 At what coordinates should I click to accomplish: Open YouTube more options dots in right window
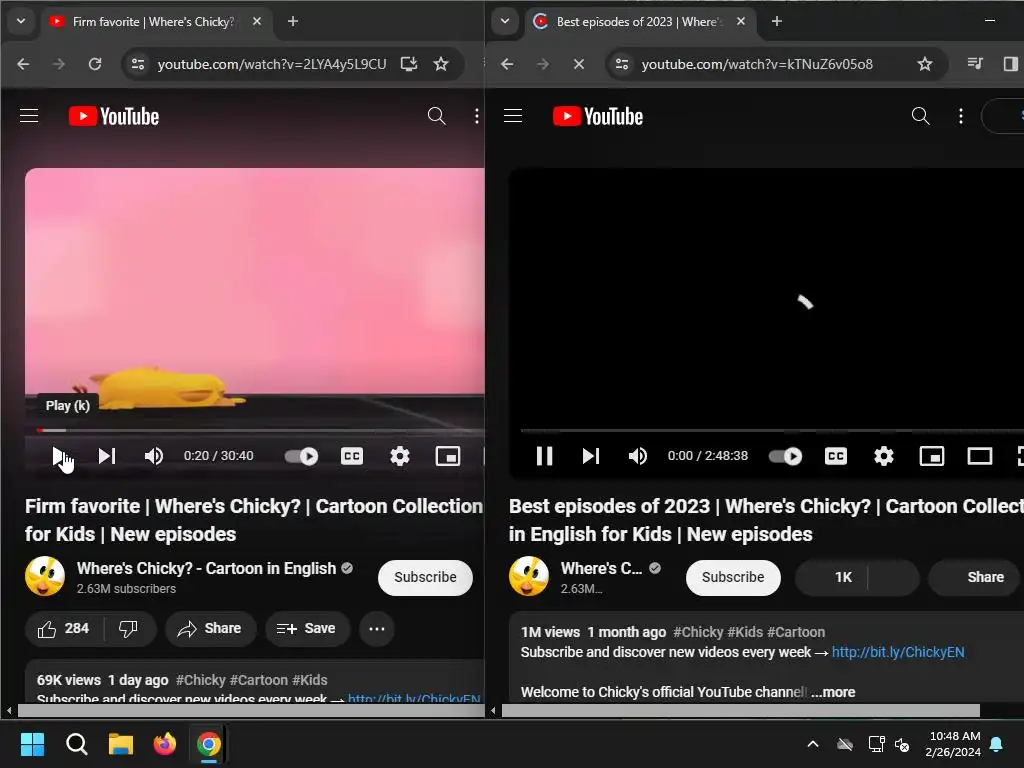click(x=961, y=116)
